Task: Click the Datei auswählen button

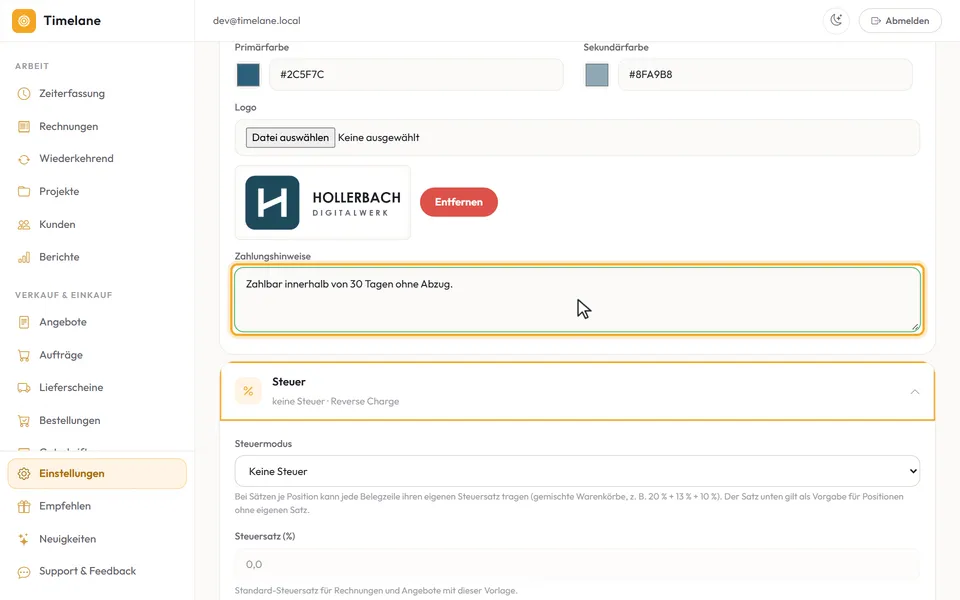Action: [290, 138]
